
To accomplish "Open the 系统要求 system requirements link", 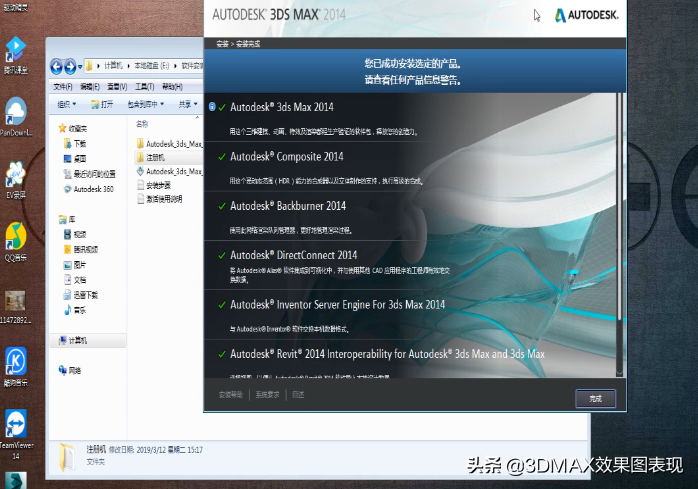I will click(268, 395).
